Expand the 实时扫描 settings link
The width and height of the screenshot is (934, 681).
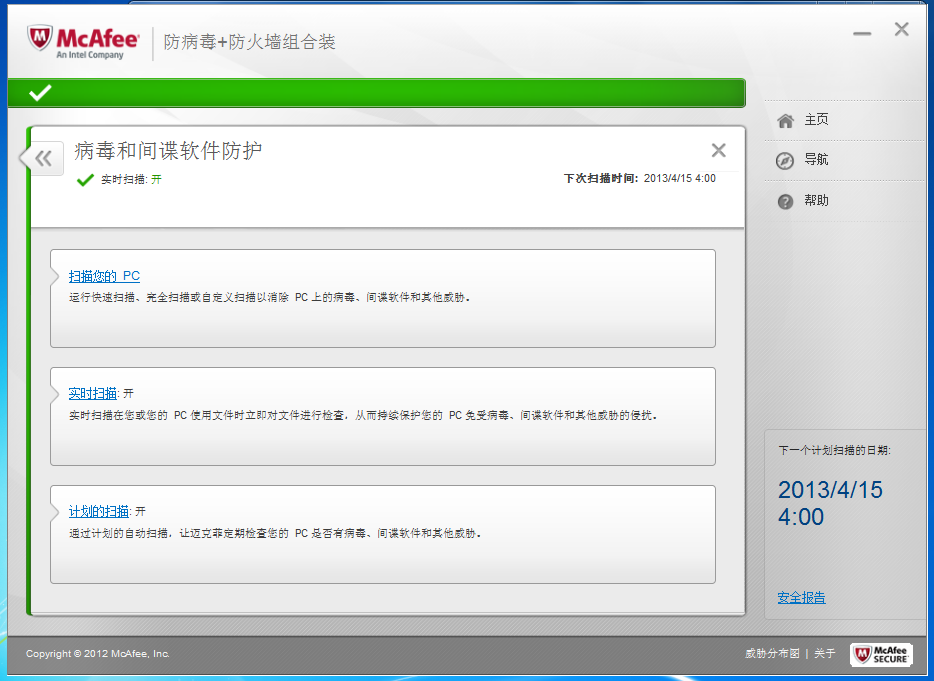(93, 394)
